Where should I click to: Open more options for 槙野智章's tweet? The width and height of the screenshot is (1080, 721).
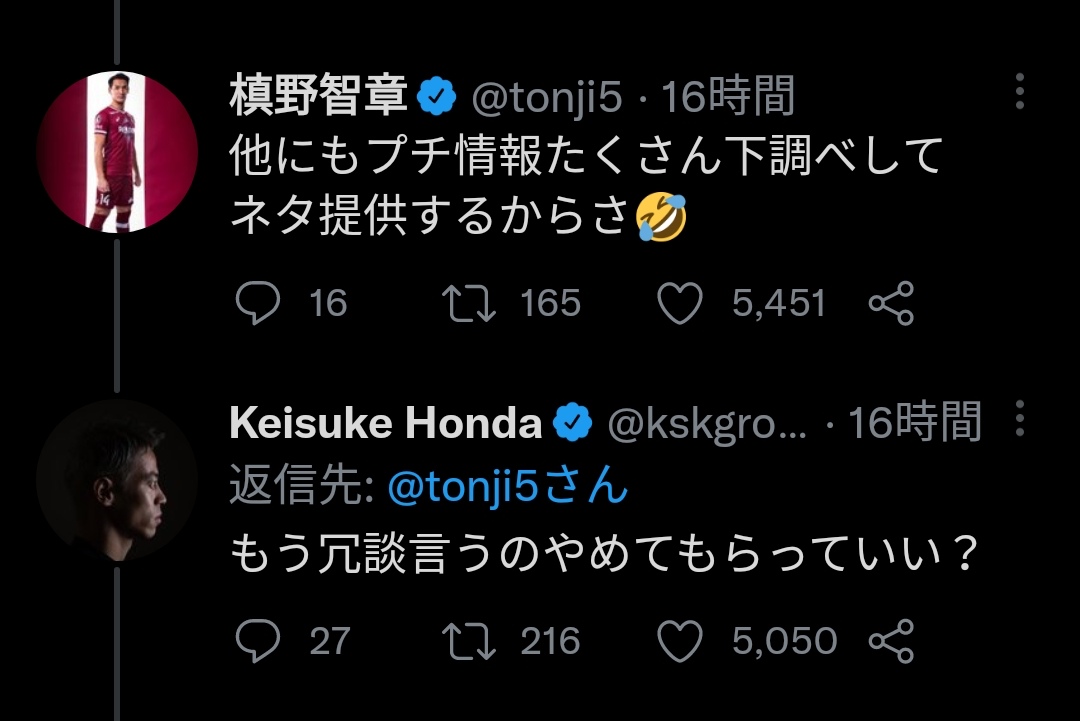coord(1019,92)
